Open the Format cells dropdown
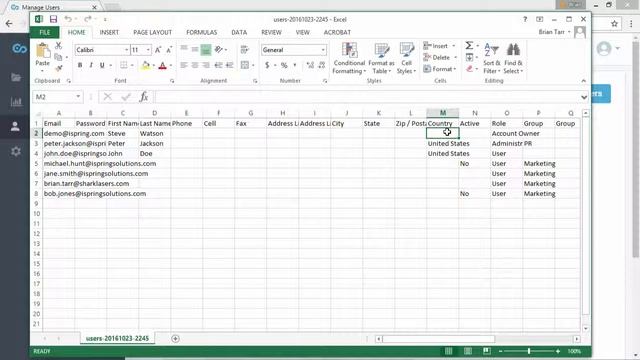This screenshot has height=360, width=640. point(455,69)
